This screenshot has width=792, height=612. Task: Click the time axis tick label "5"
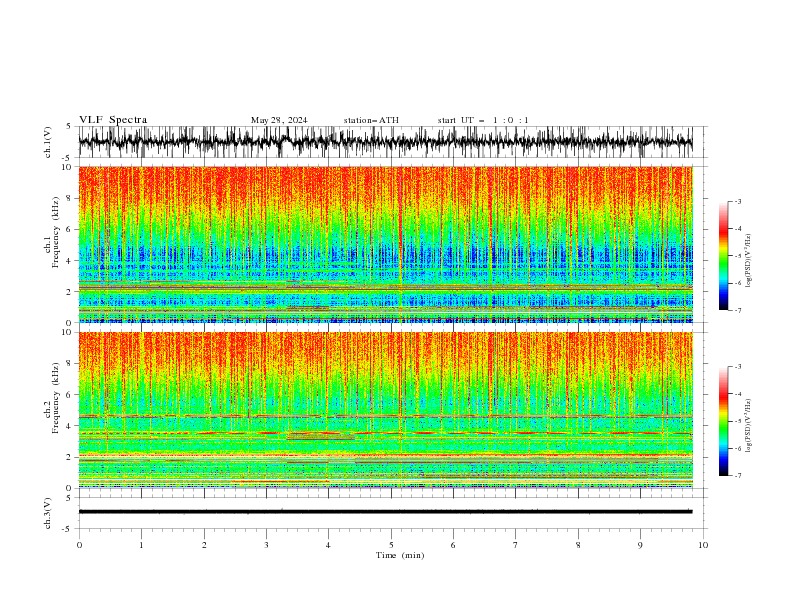tap(391, 545)
